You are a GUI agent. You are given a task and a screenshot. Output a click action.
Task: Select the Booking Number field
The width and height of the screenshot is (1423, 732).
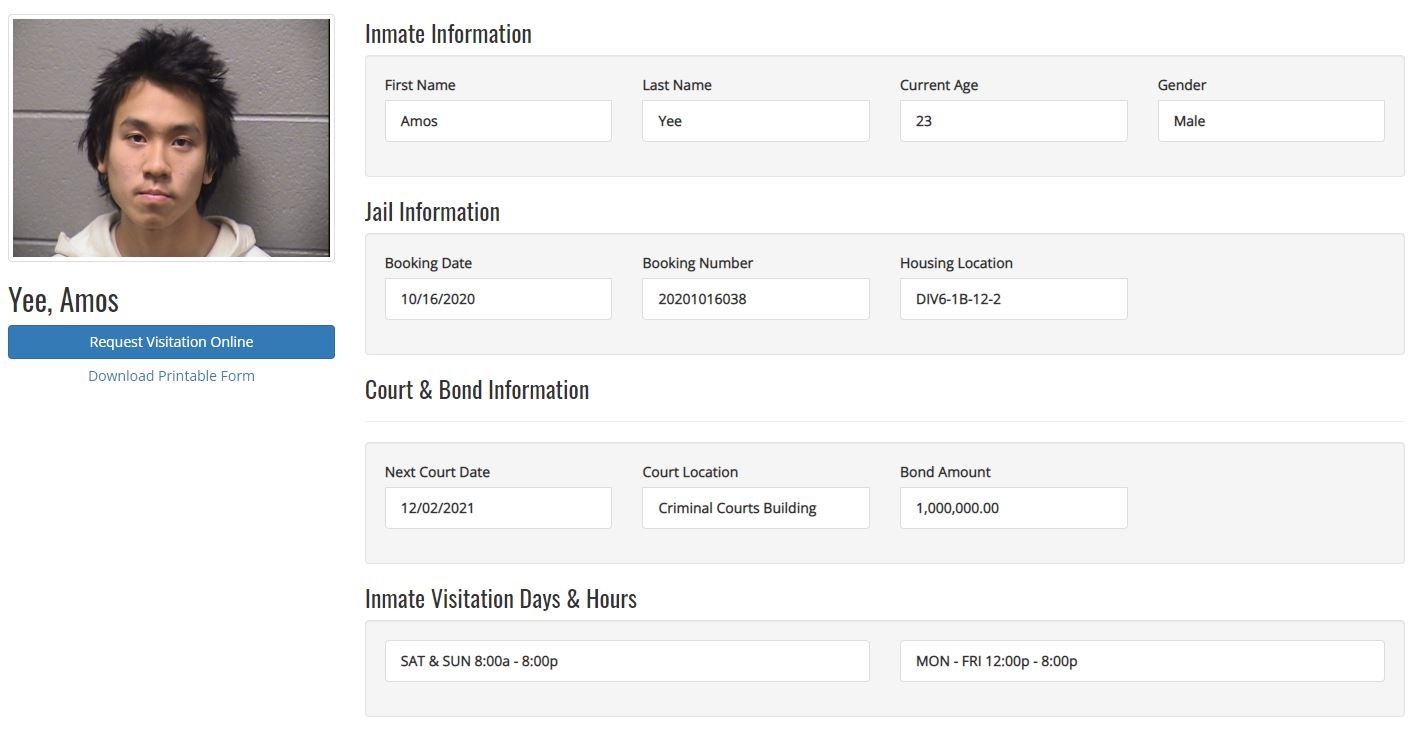(755, 299)
